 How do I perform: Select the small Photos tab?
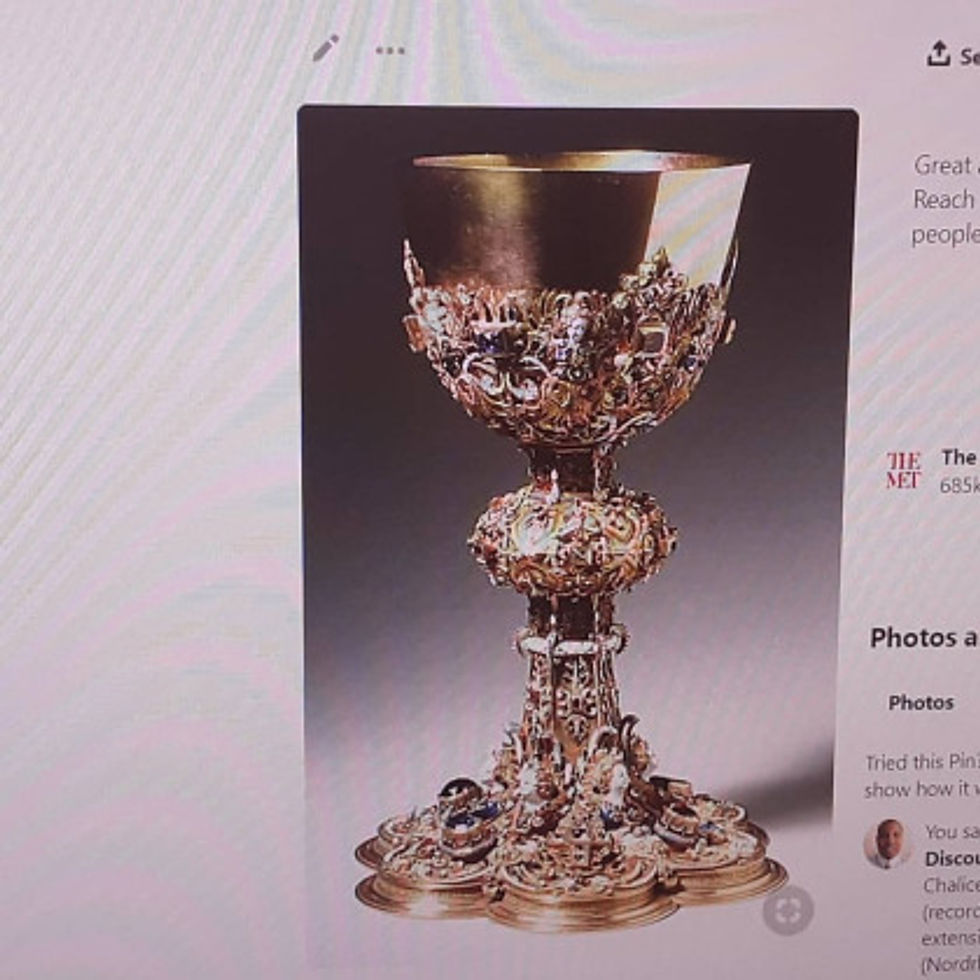(921, 702)
